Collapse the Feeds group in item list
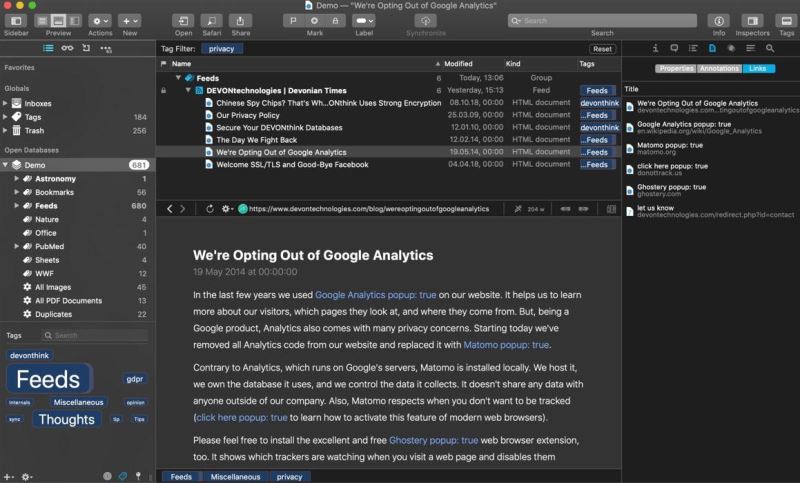The image size is (800, 483). (x=178, y=78)
